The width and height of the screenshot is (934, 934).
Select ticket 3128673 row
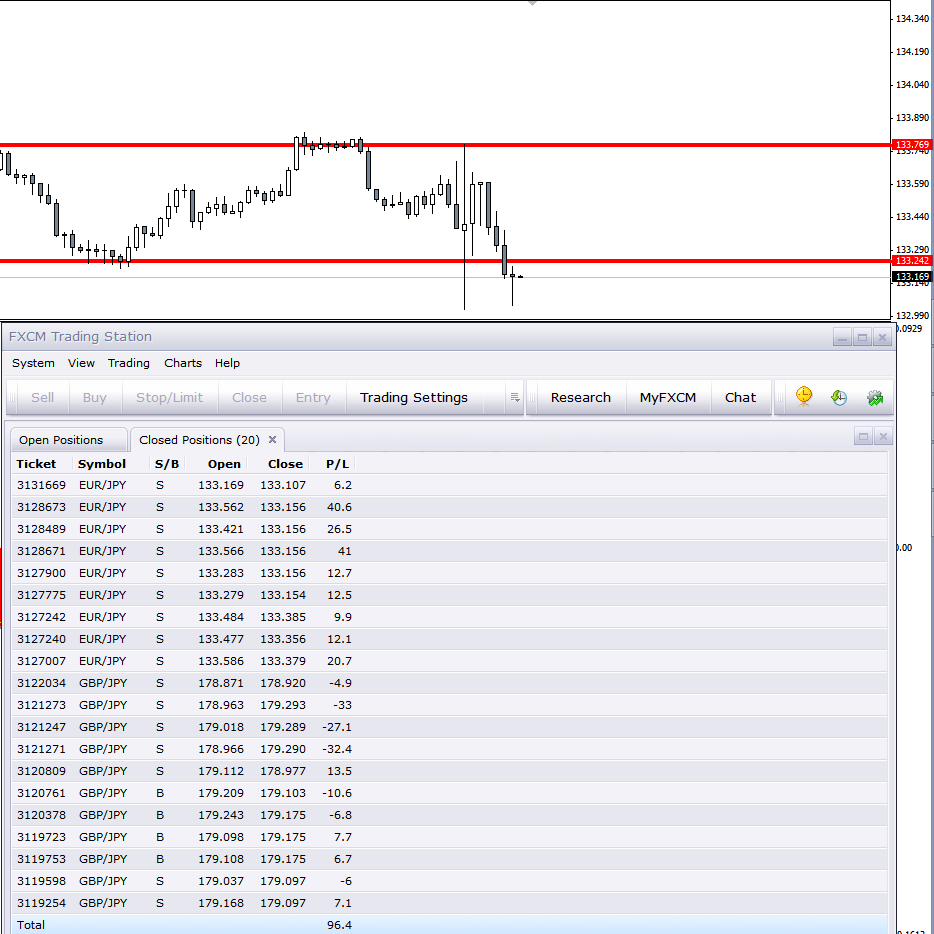[449, 508]
